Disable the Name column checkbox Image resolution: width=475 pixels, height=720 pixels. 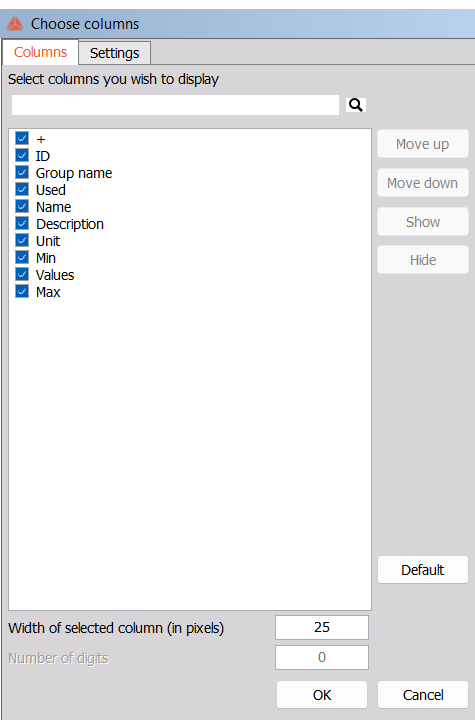22,206
